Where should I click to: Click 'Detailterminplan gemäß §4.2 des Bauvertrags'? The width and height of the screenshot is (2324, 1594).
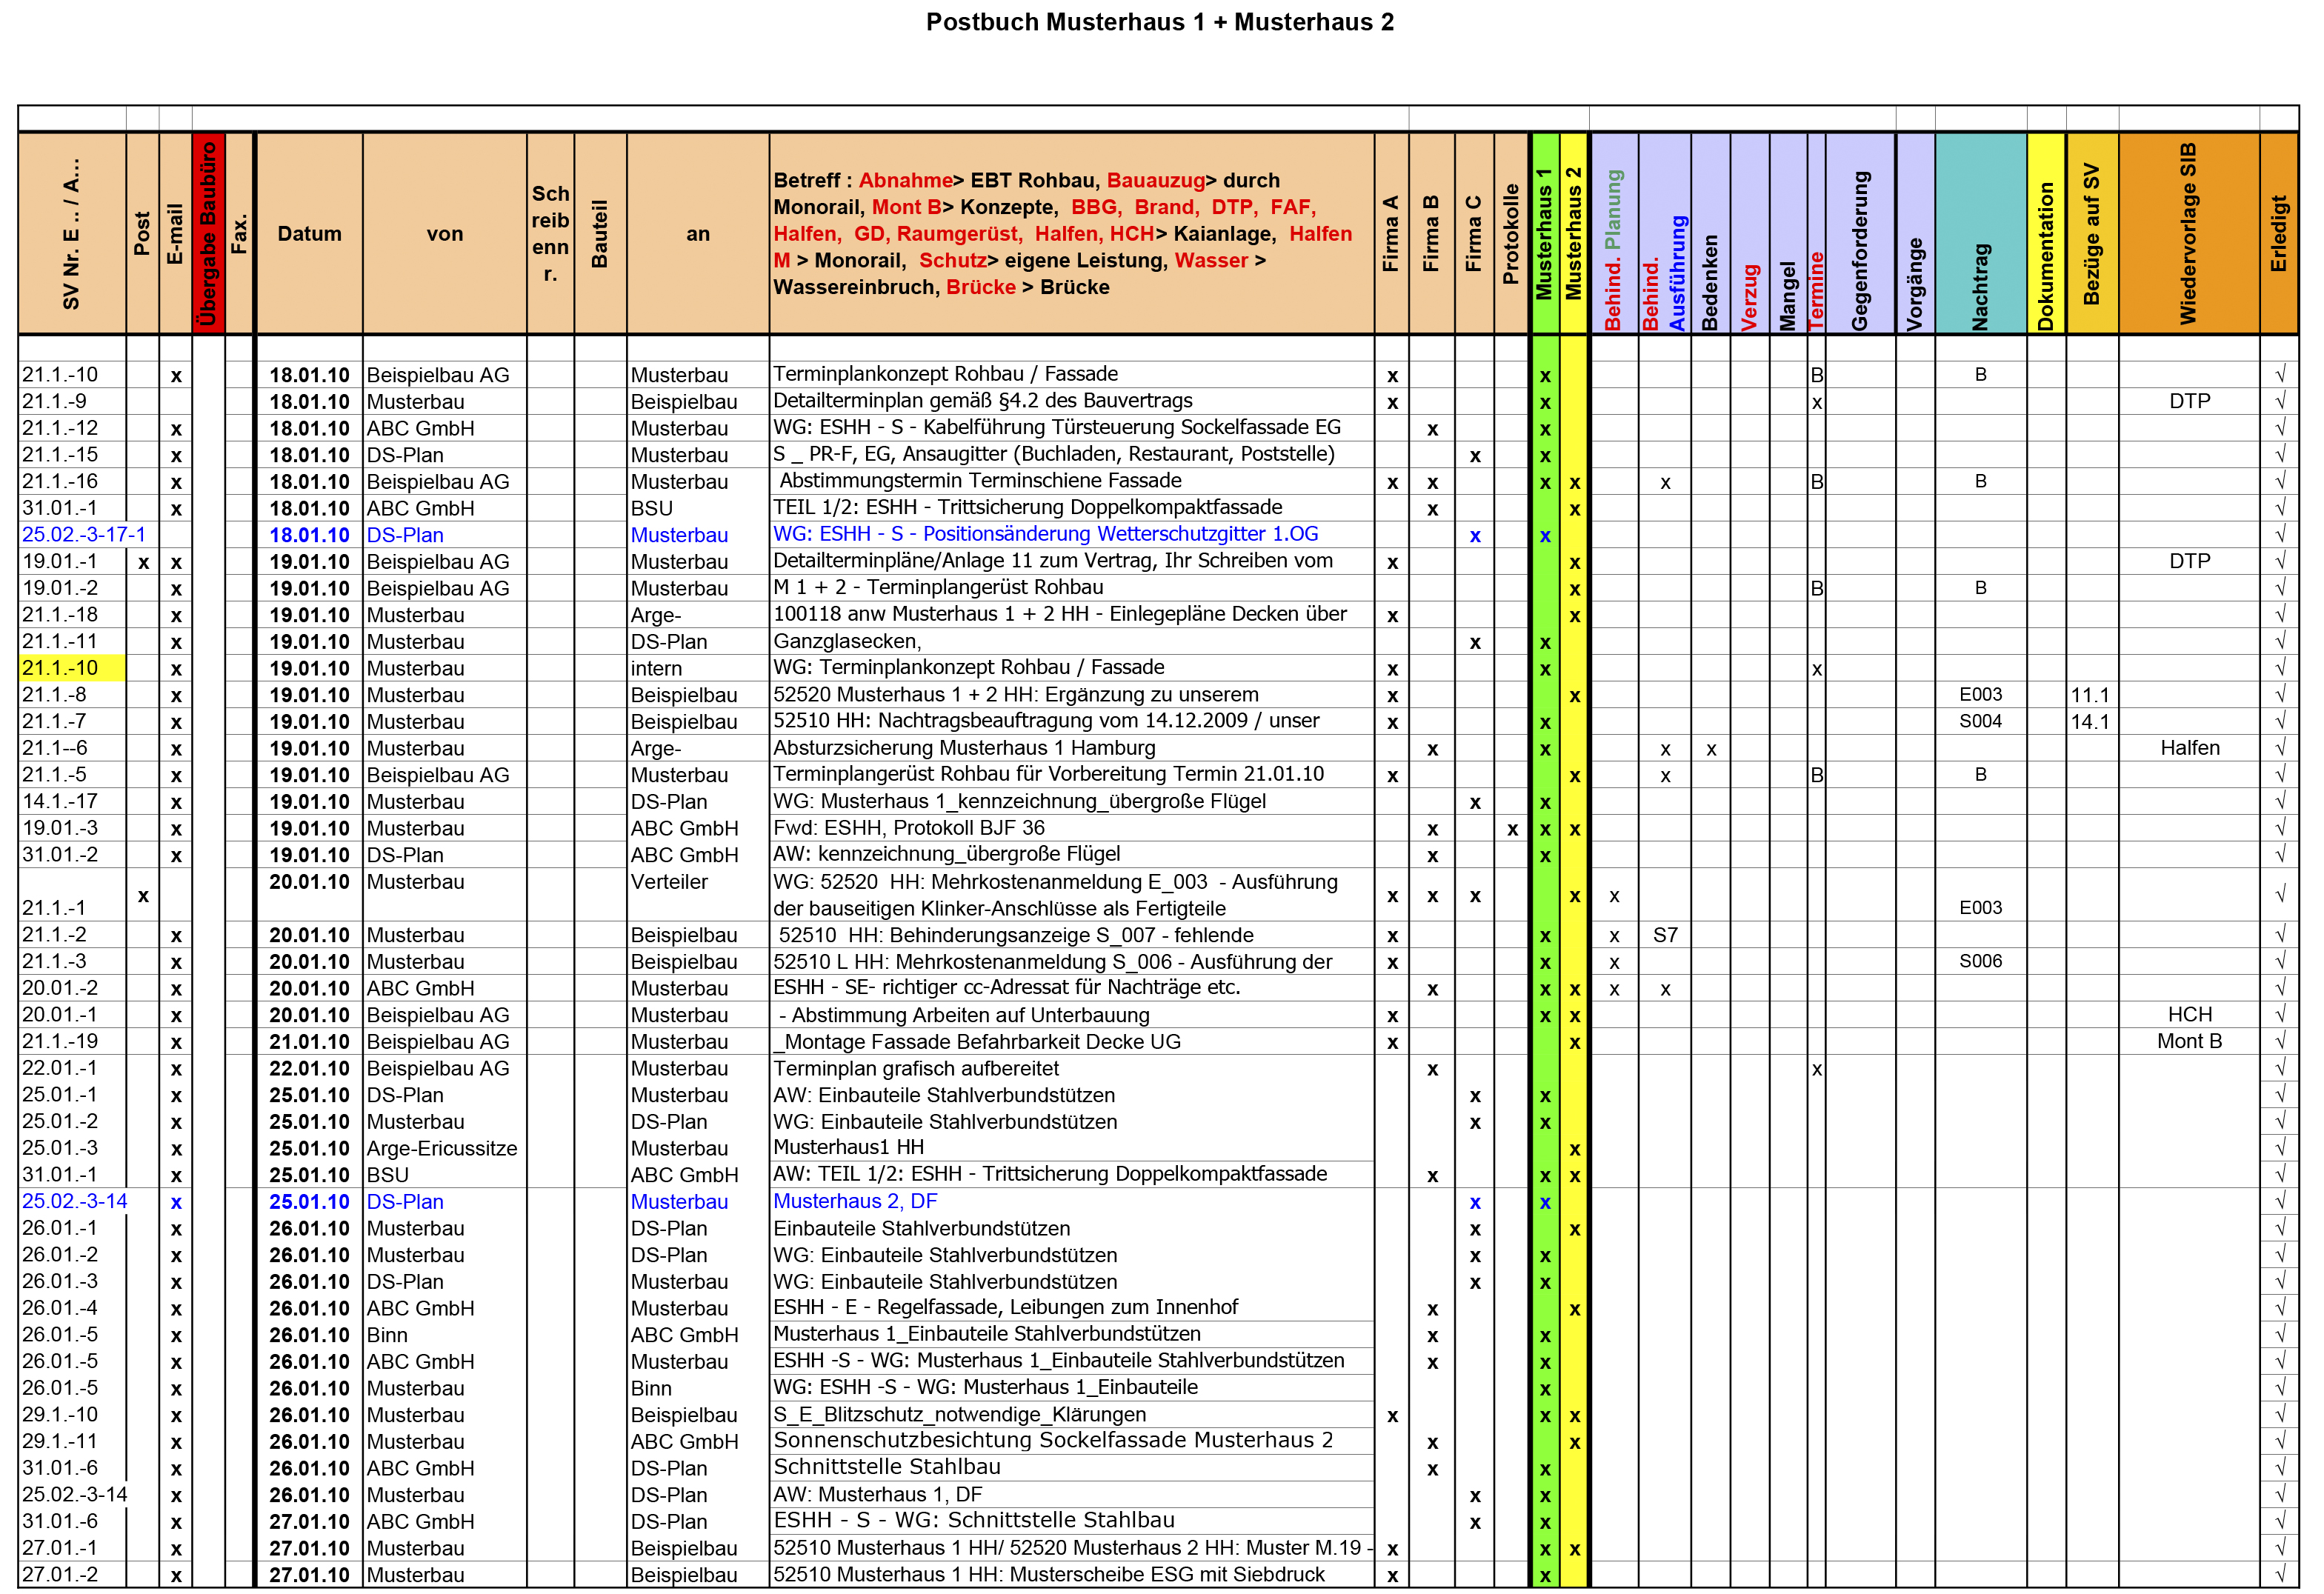pos(983,401)
